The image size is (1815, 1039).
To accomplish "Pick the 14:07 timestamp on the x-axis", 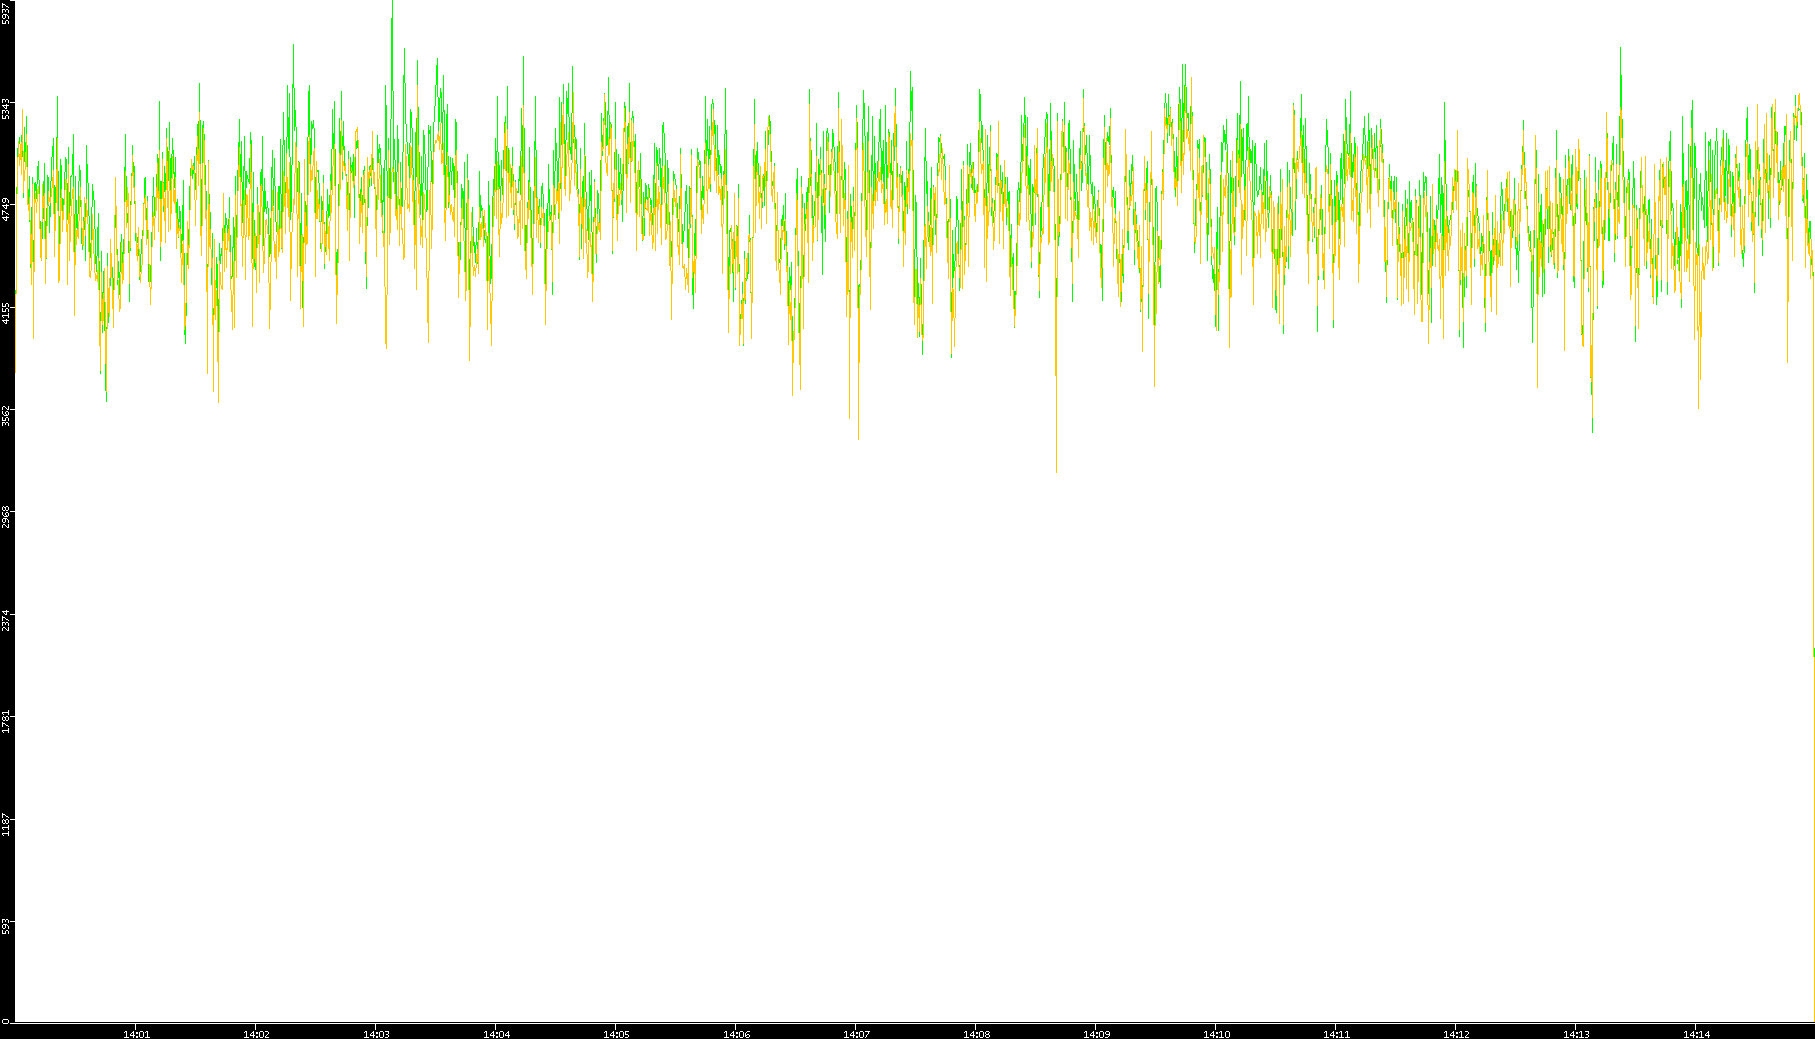I will click(x=856, y=1033).
